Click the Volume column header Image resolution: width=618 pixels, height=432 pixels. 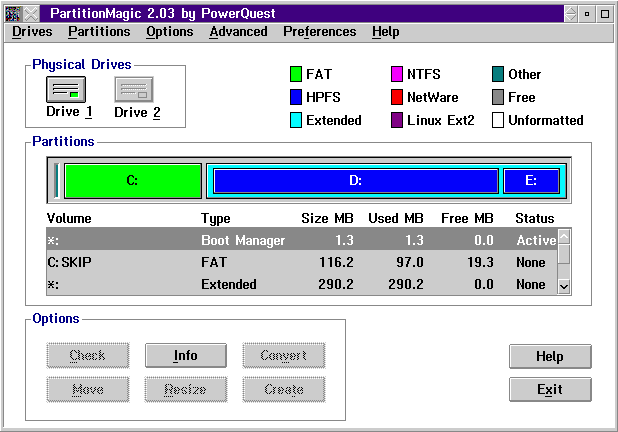(69, 218)
